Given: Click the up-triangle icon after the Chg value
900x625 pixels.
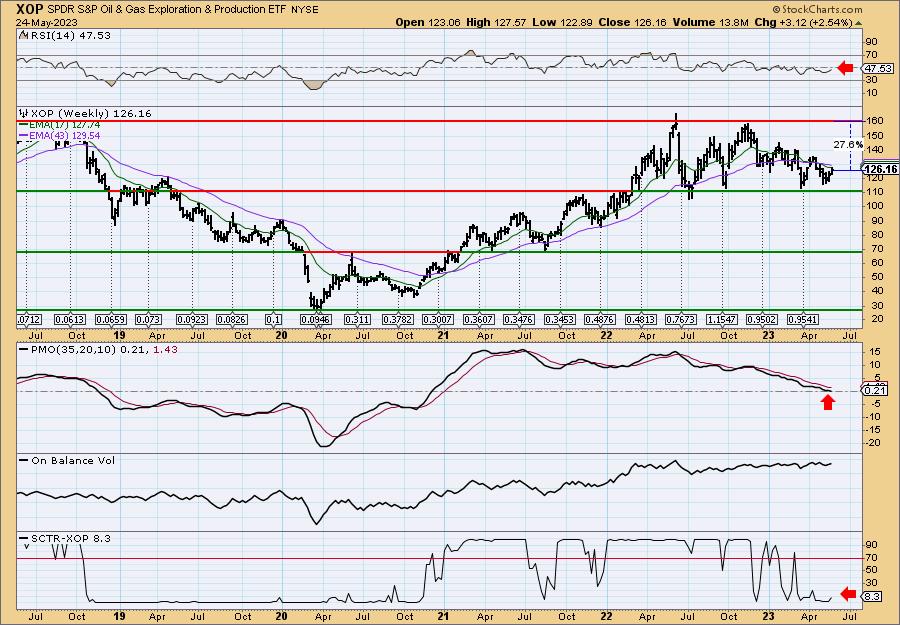Looking at the screenshot, I should point(859,23).
